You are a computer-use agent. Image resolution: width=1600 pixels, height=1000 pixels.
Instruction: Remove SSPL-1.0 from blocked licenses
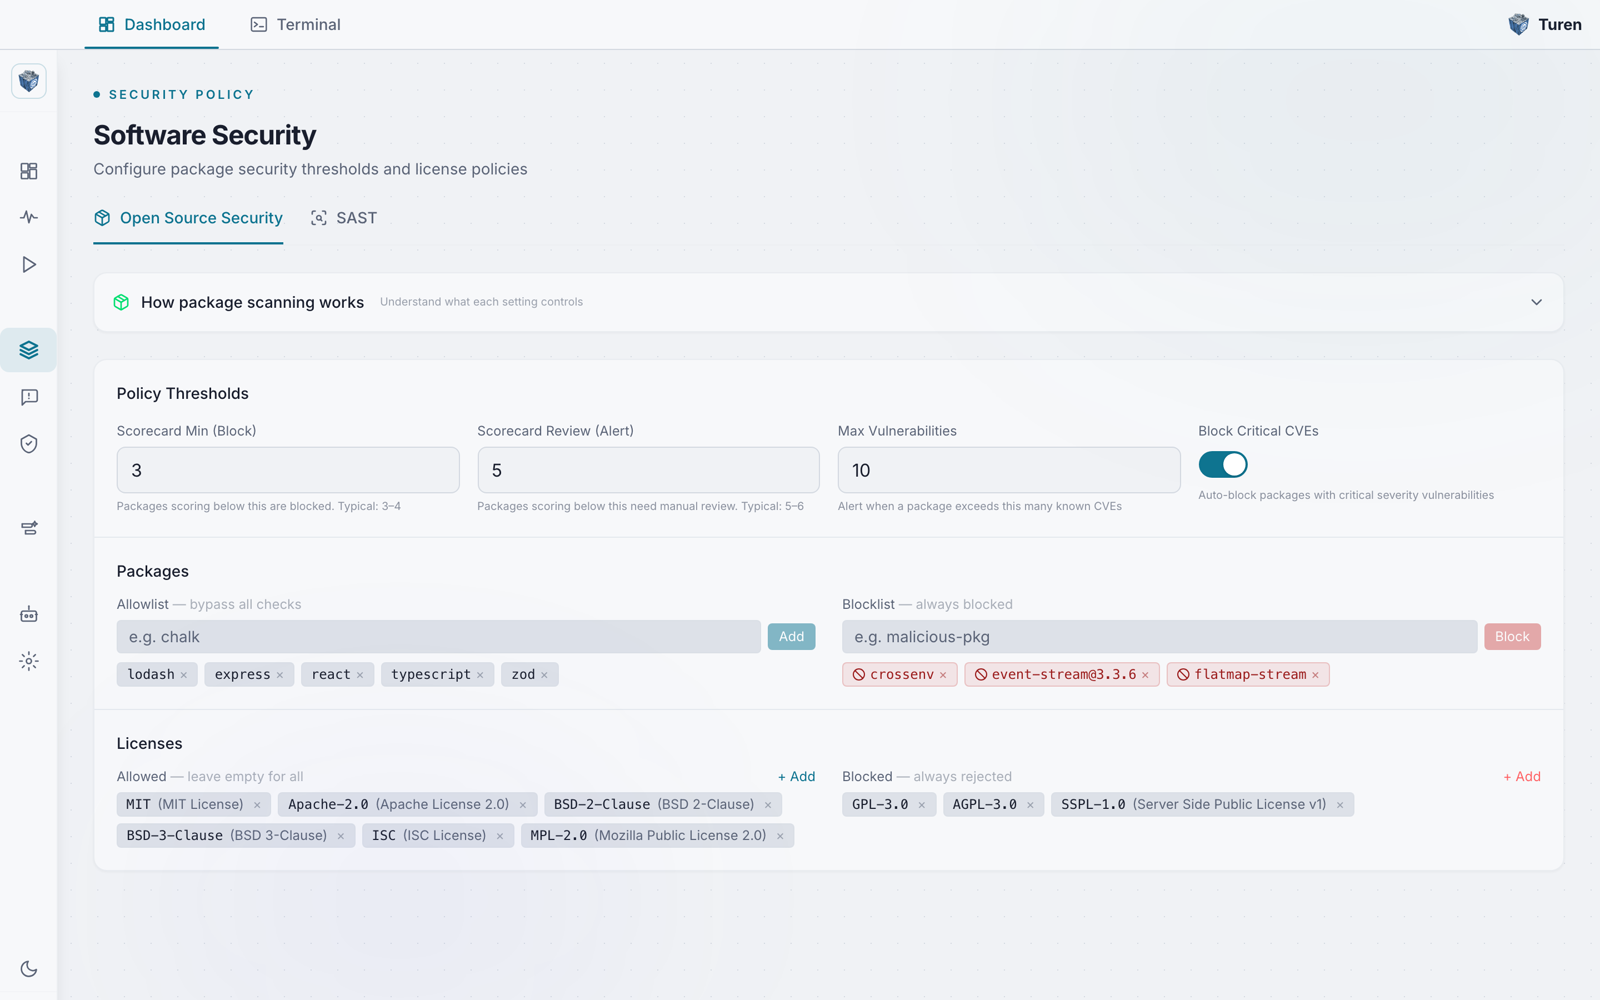tap(1340, 805)
